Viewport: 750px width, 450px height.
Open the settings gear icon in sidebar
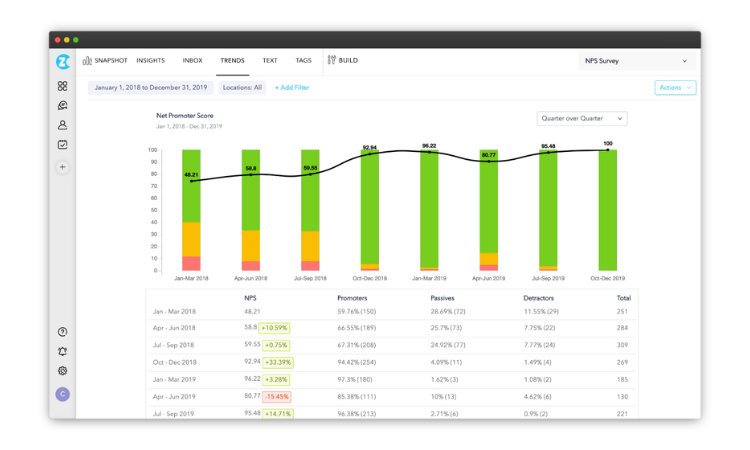point(63,371)
